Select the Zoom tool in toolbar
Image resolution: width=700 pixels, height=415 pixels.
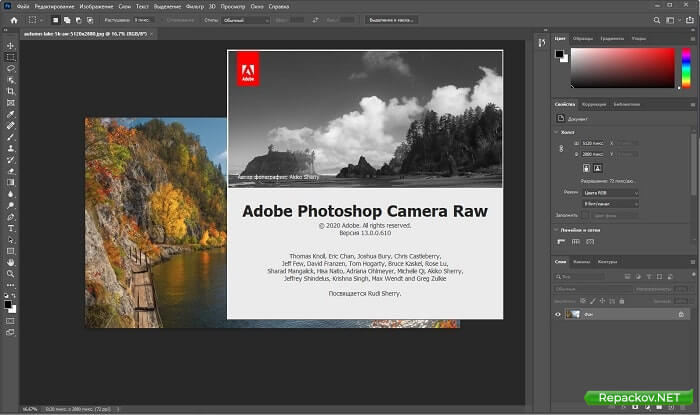[11, 273]
